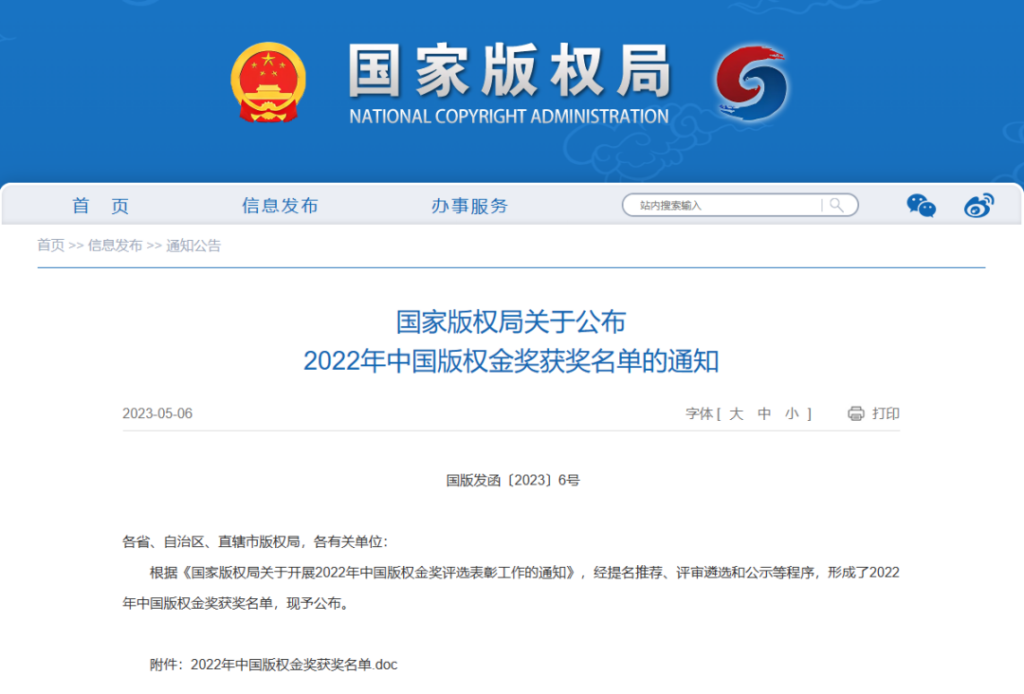Click the 国家版权局 site title banner

click(x=509, y=70)
